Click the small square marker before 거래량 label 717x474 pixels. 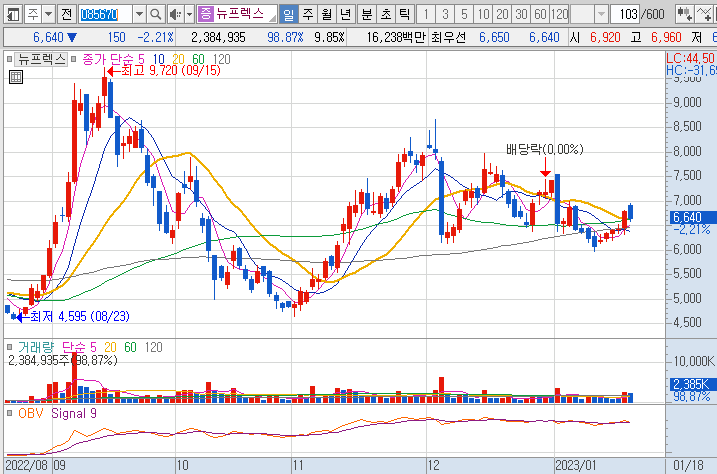click(x=9, y=347)
